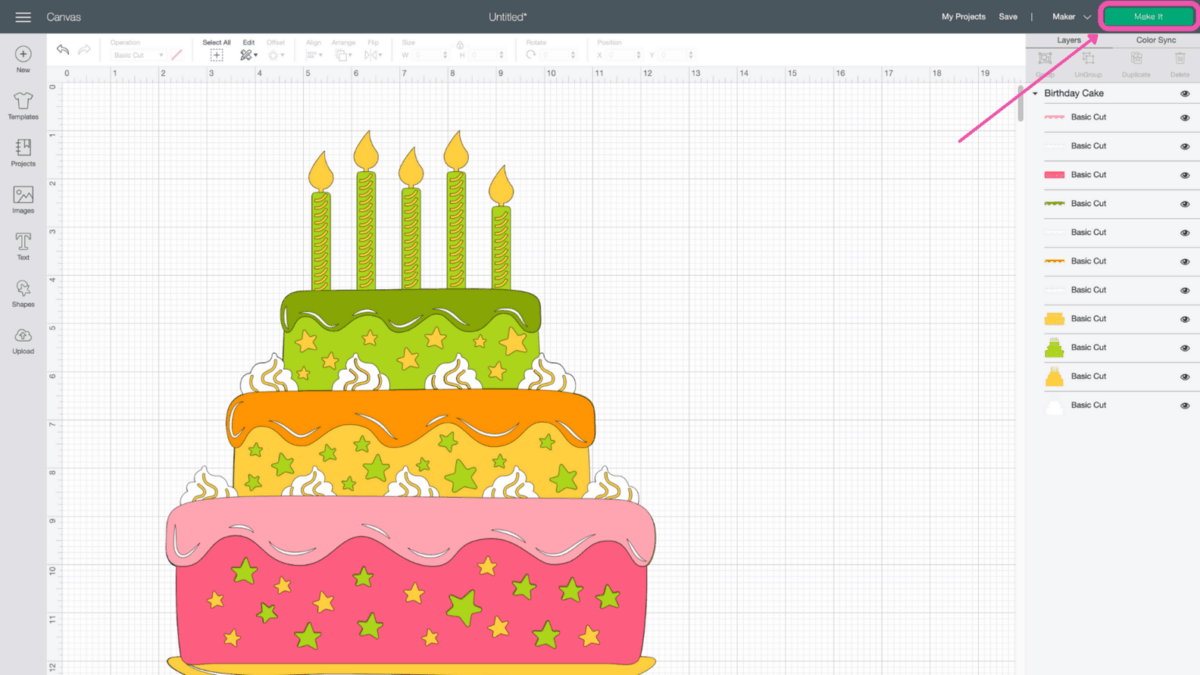Open the hamburger main menu

point(23,17)
